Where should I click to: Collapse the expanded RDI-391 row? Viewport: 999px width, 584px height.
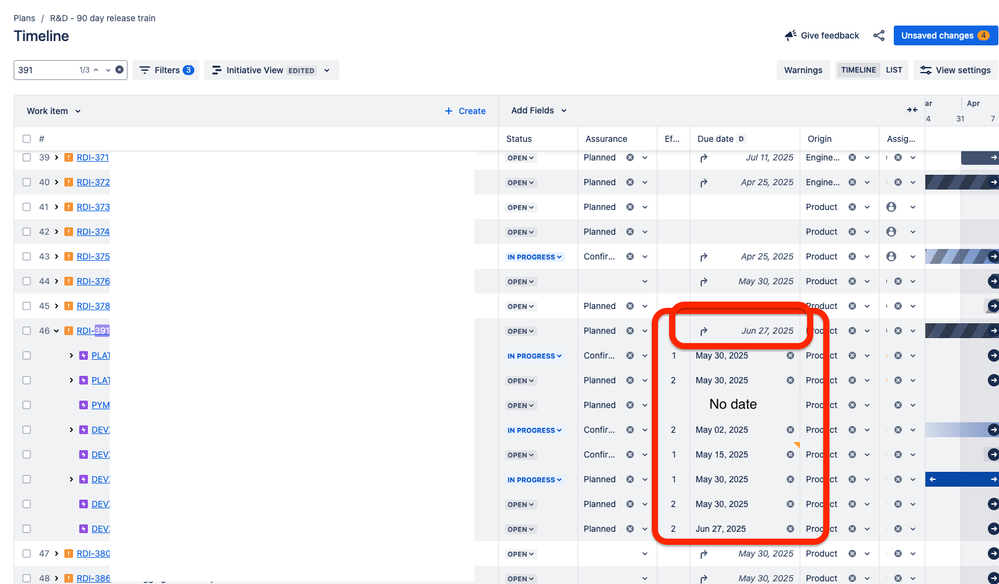click(56, 331)
